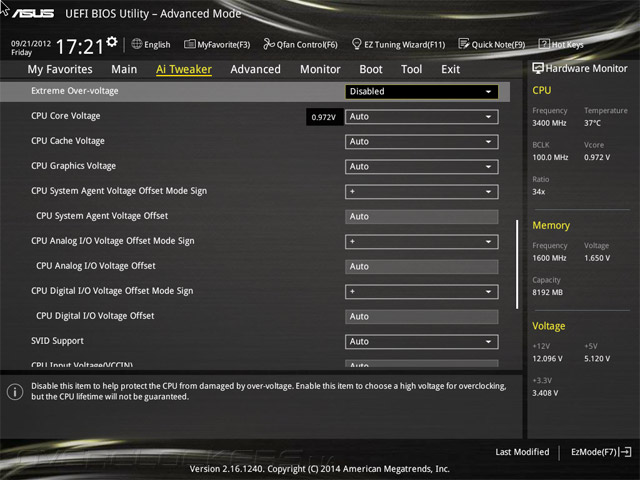Select the Extreme Over-voltage label
The width and height of the screenshot is (640, 480).
(x=75, y=91)
